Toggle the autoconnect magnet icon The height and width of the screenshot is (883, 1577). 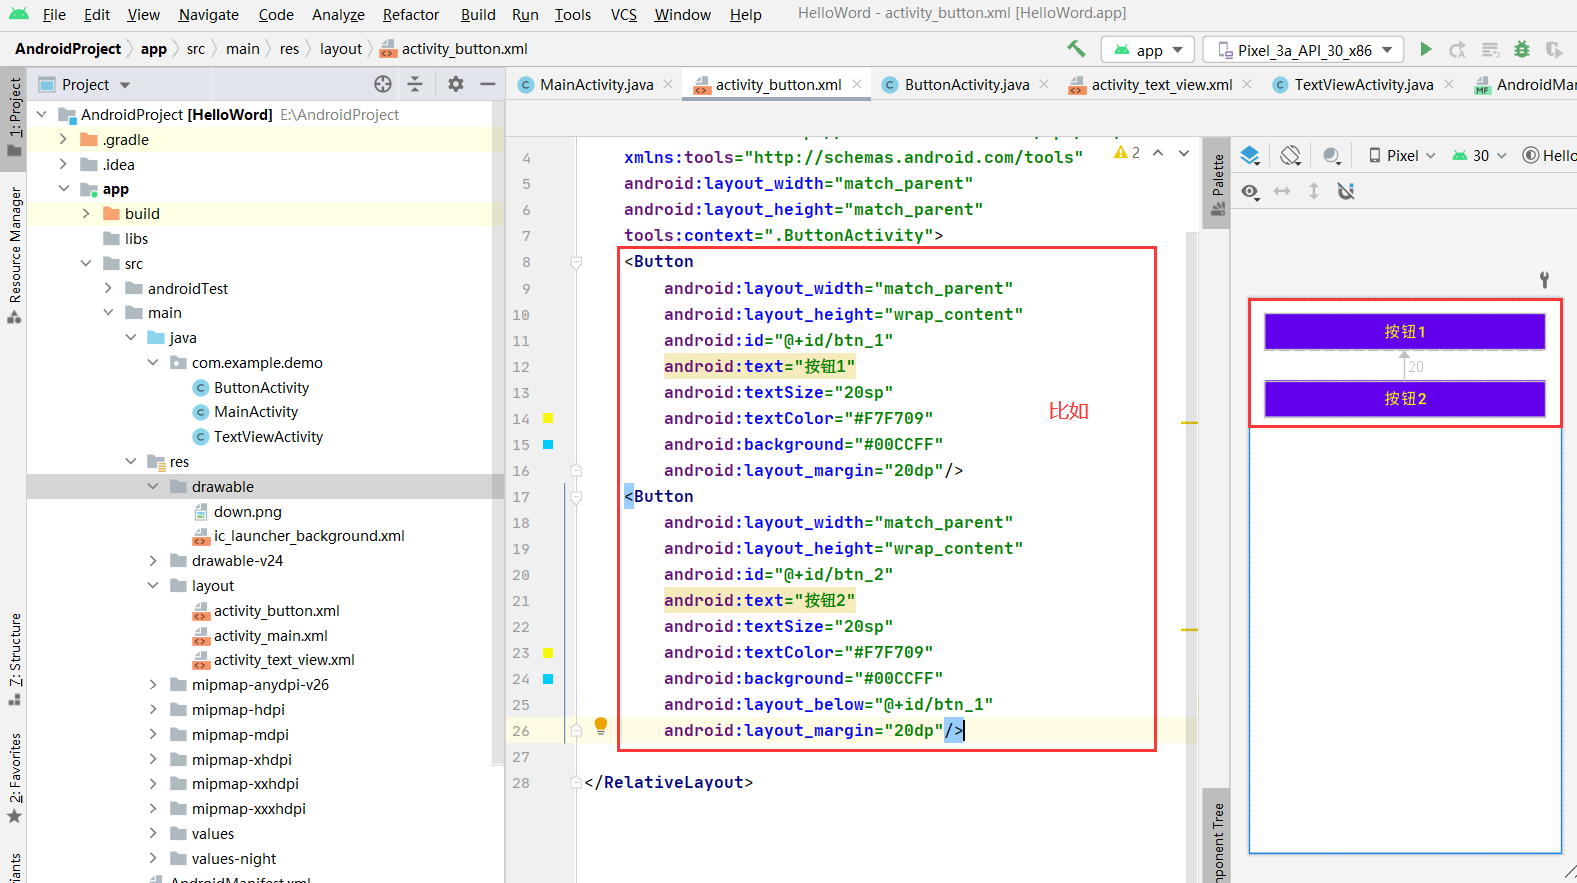coord(1346,191)
